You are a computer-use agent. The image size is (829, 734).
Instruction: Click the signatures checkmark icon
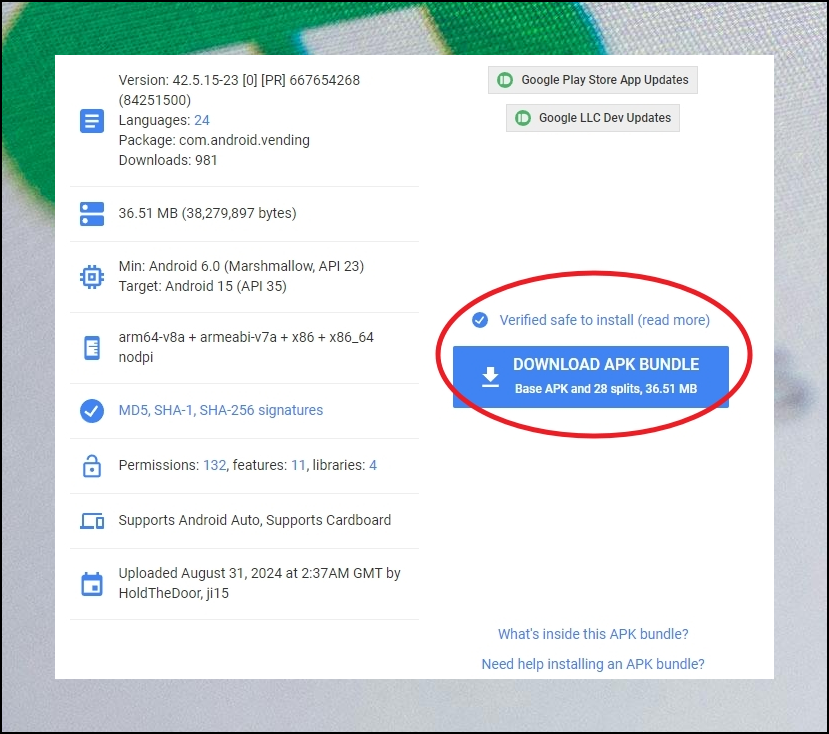pos(92,411)
